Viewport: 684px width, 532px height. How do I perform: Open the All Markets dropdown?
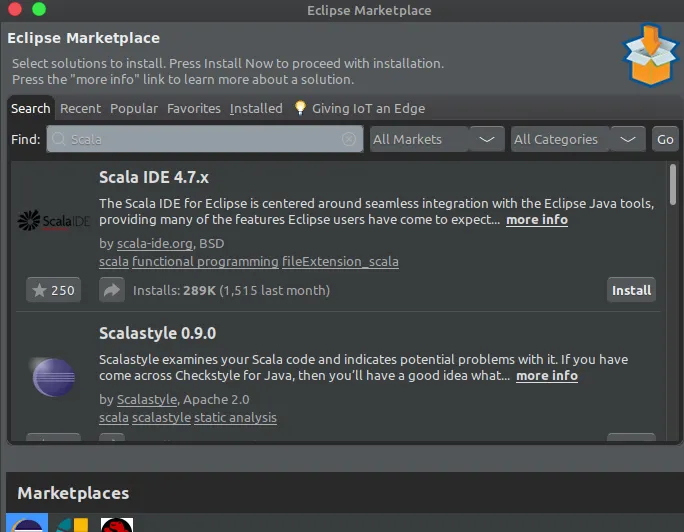pyautogui.click(x=437, y=139)
